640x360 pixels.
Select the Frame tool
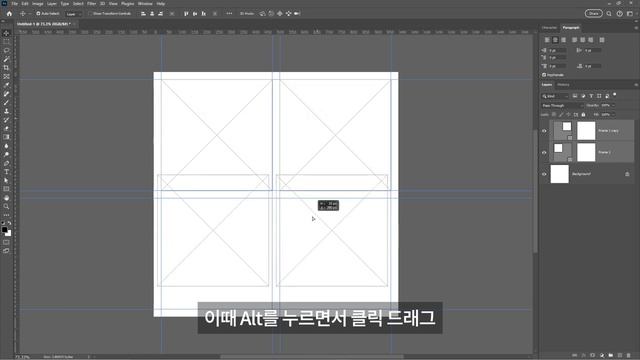click(x=6, y=76)
